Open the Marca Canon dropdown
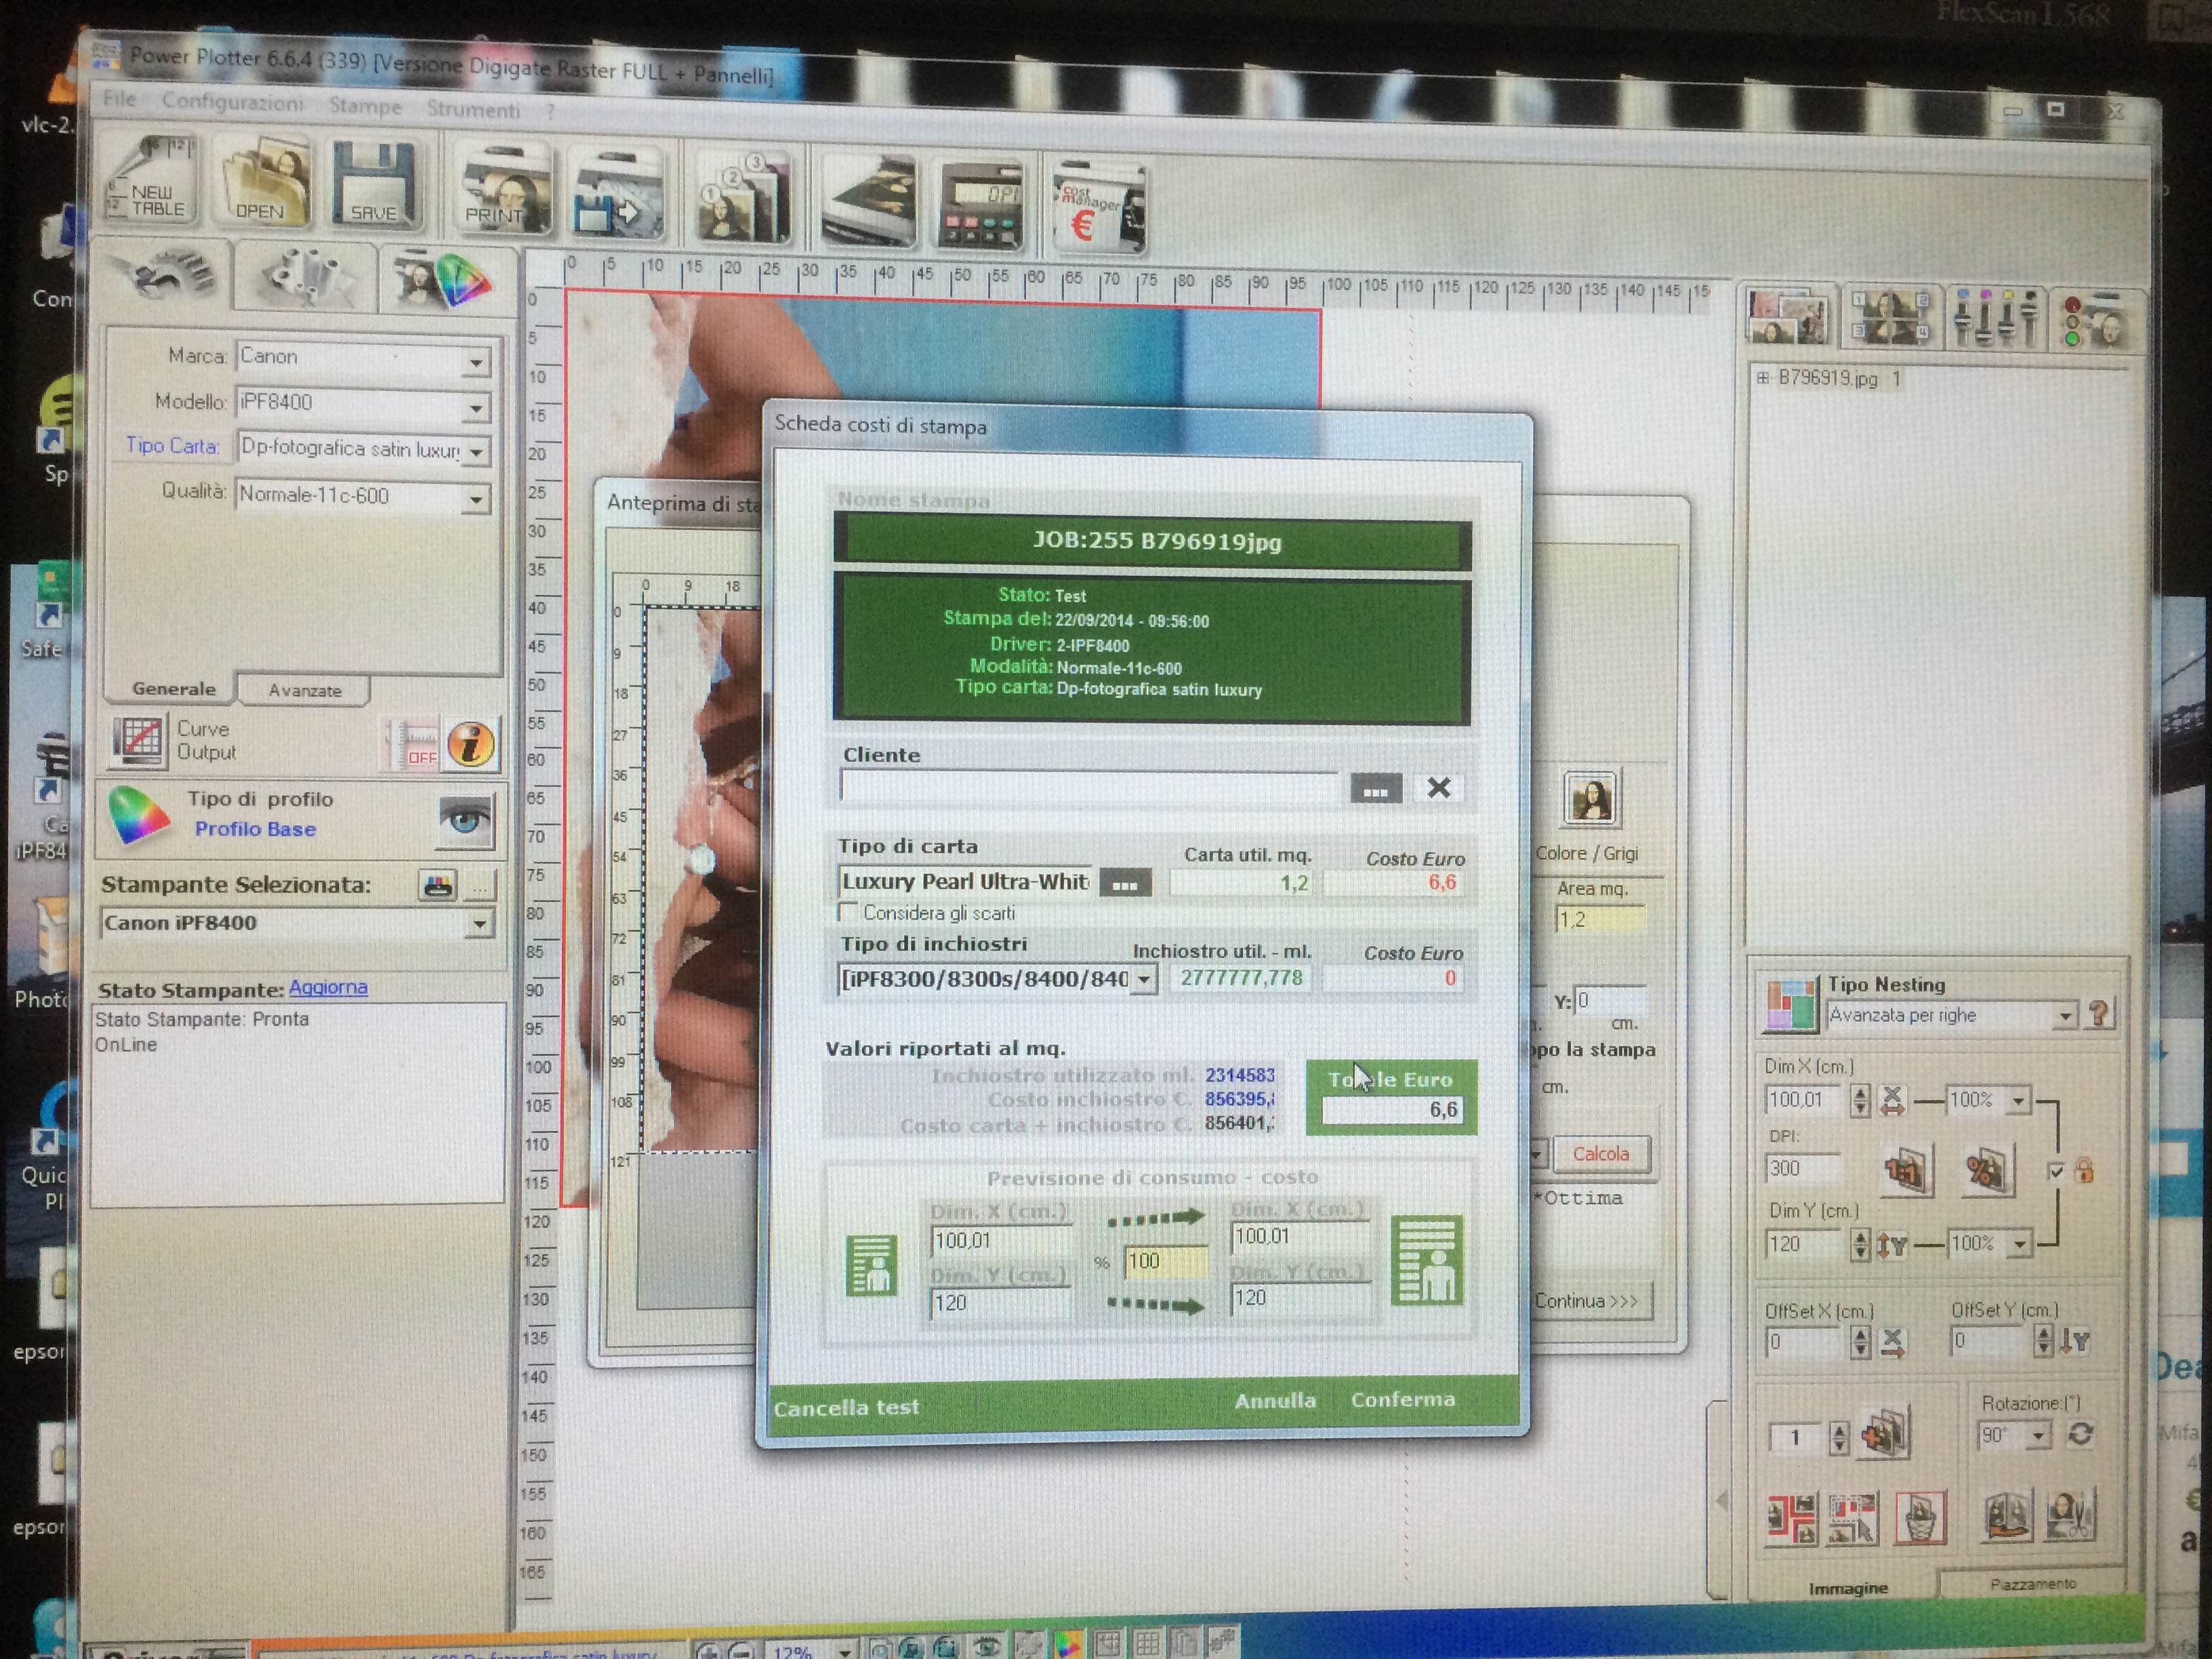 [x=476, y=362]
